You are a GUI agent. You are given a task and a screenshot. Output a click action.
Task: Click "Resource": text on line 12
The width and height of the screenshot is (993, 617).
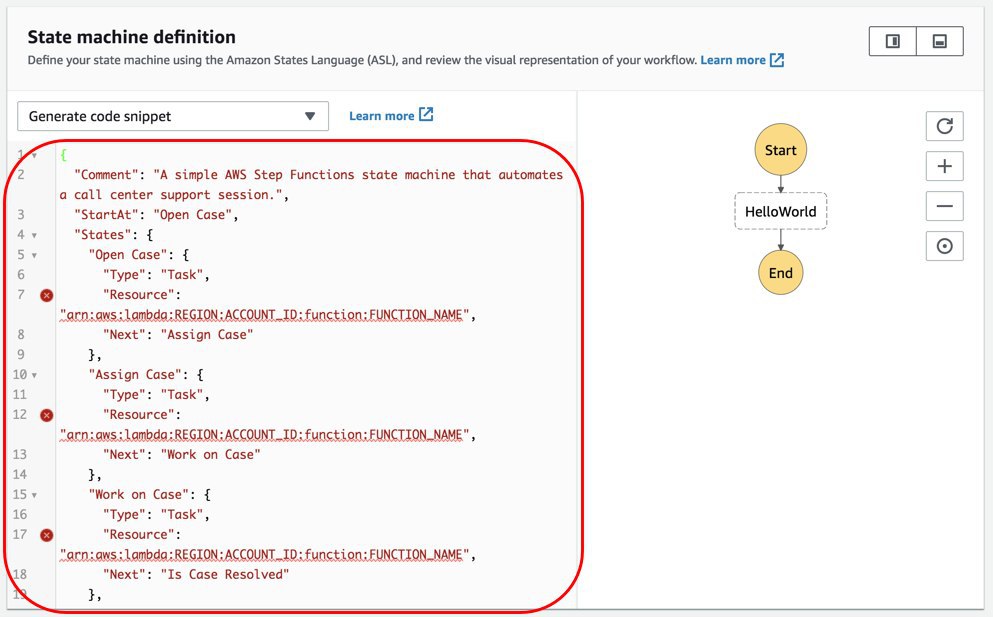click(142, 415)
